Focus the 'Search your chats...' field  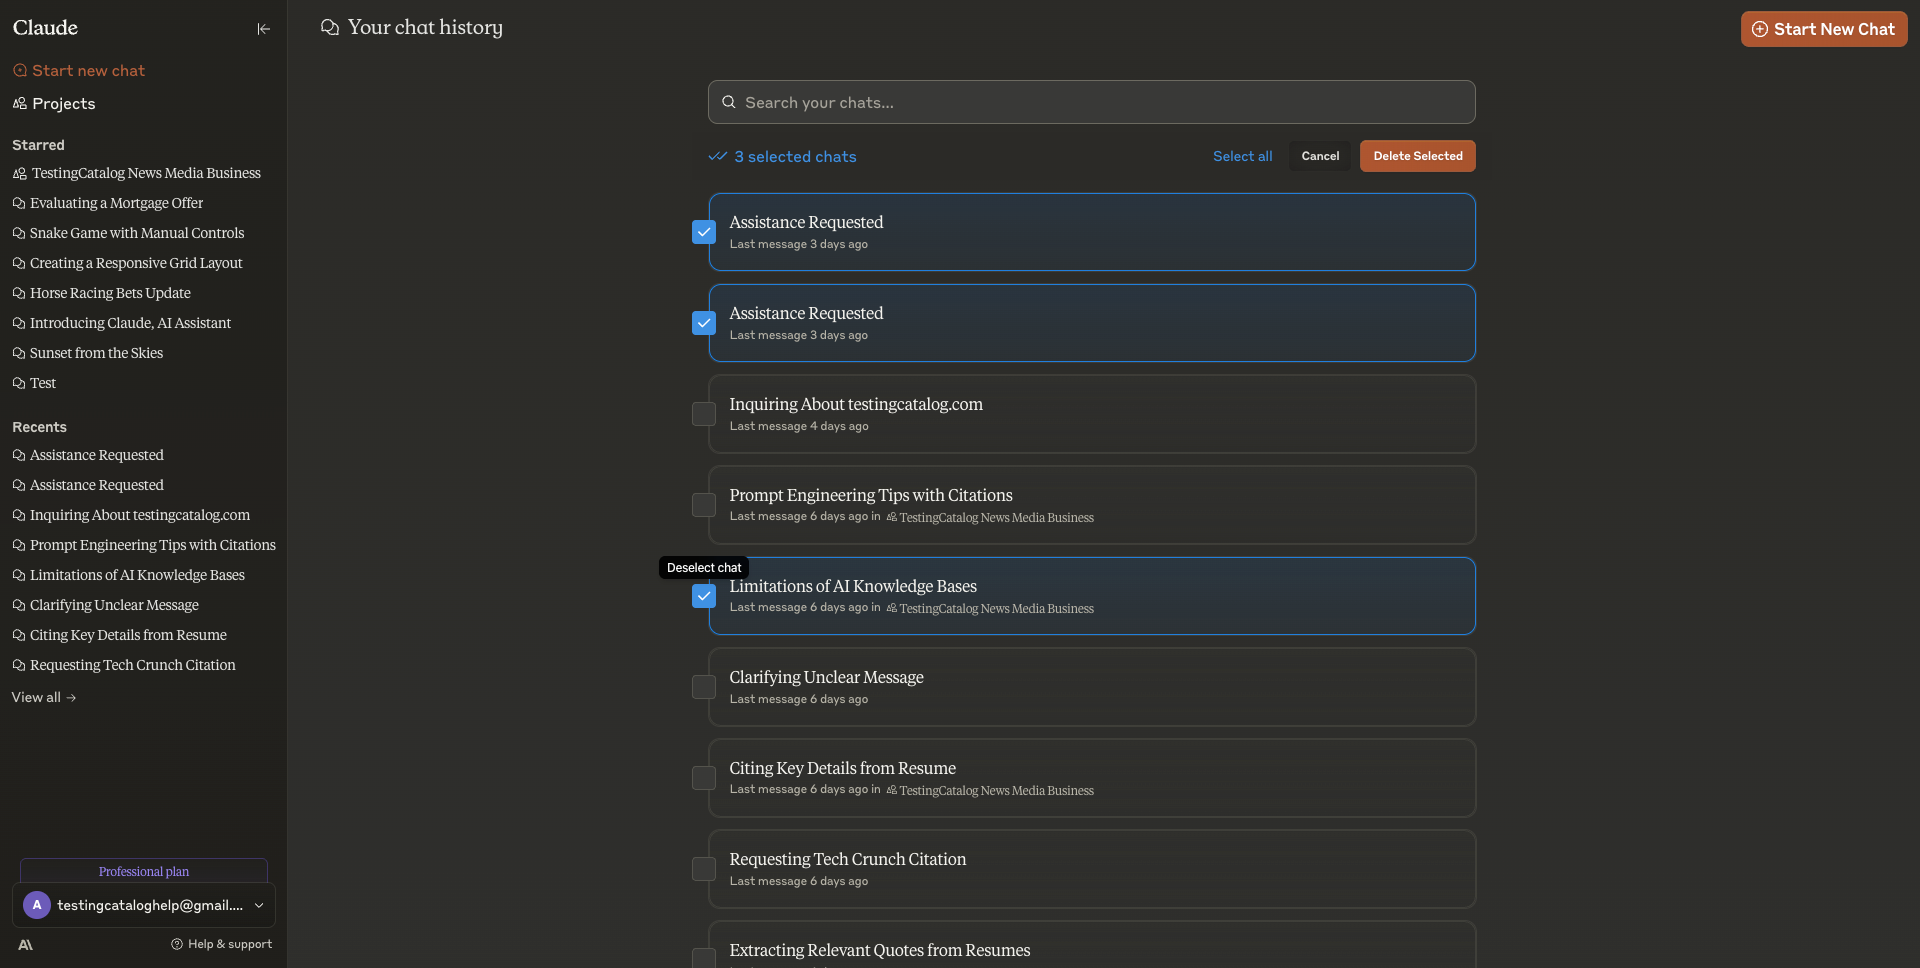click(x=1092, y=102)
